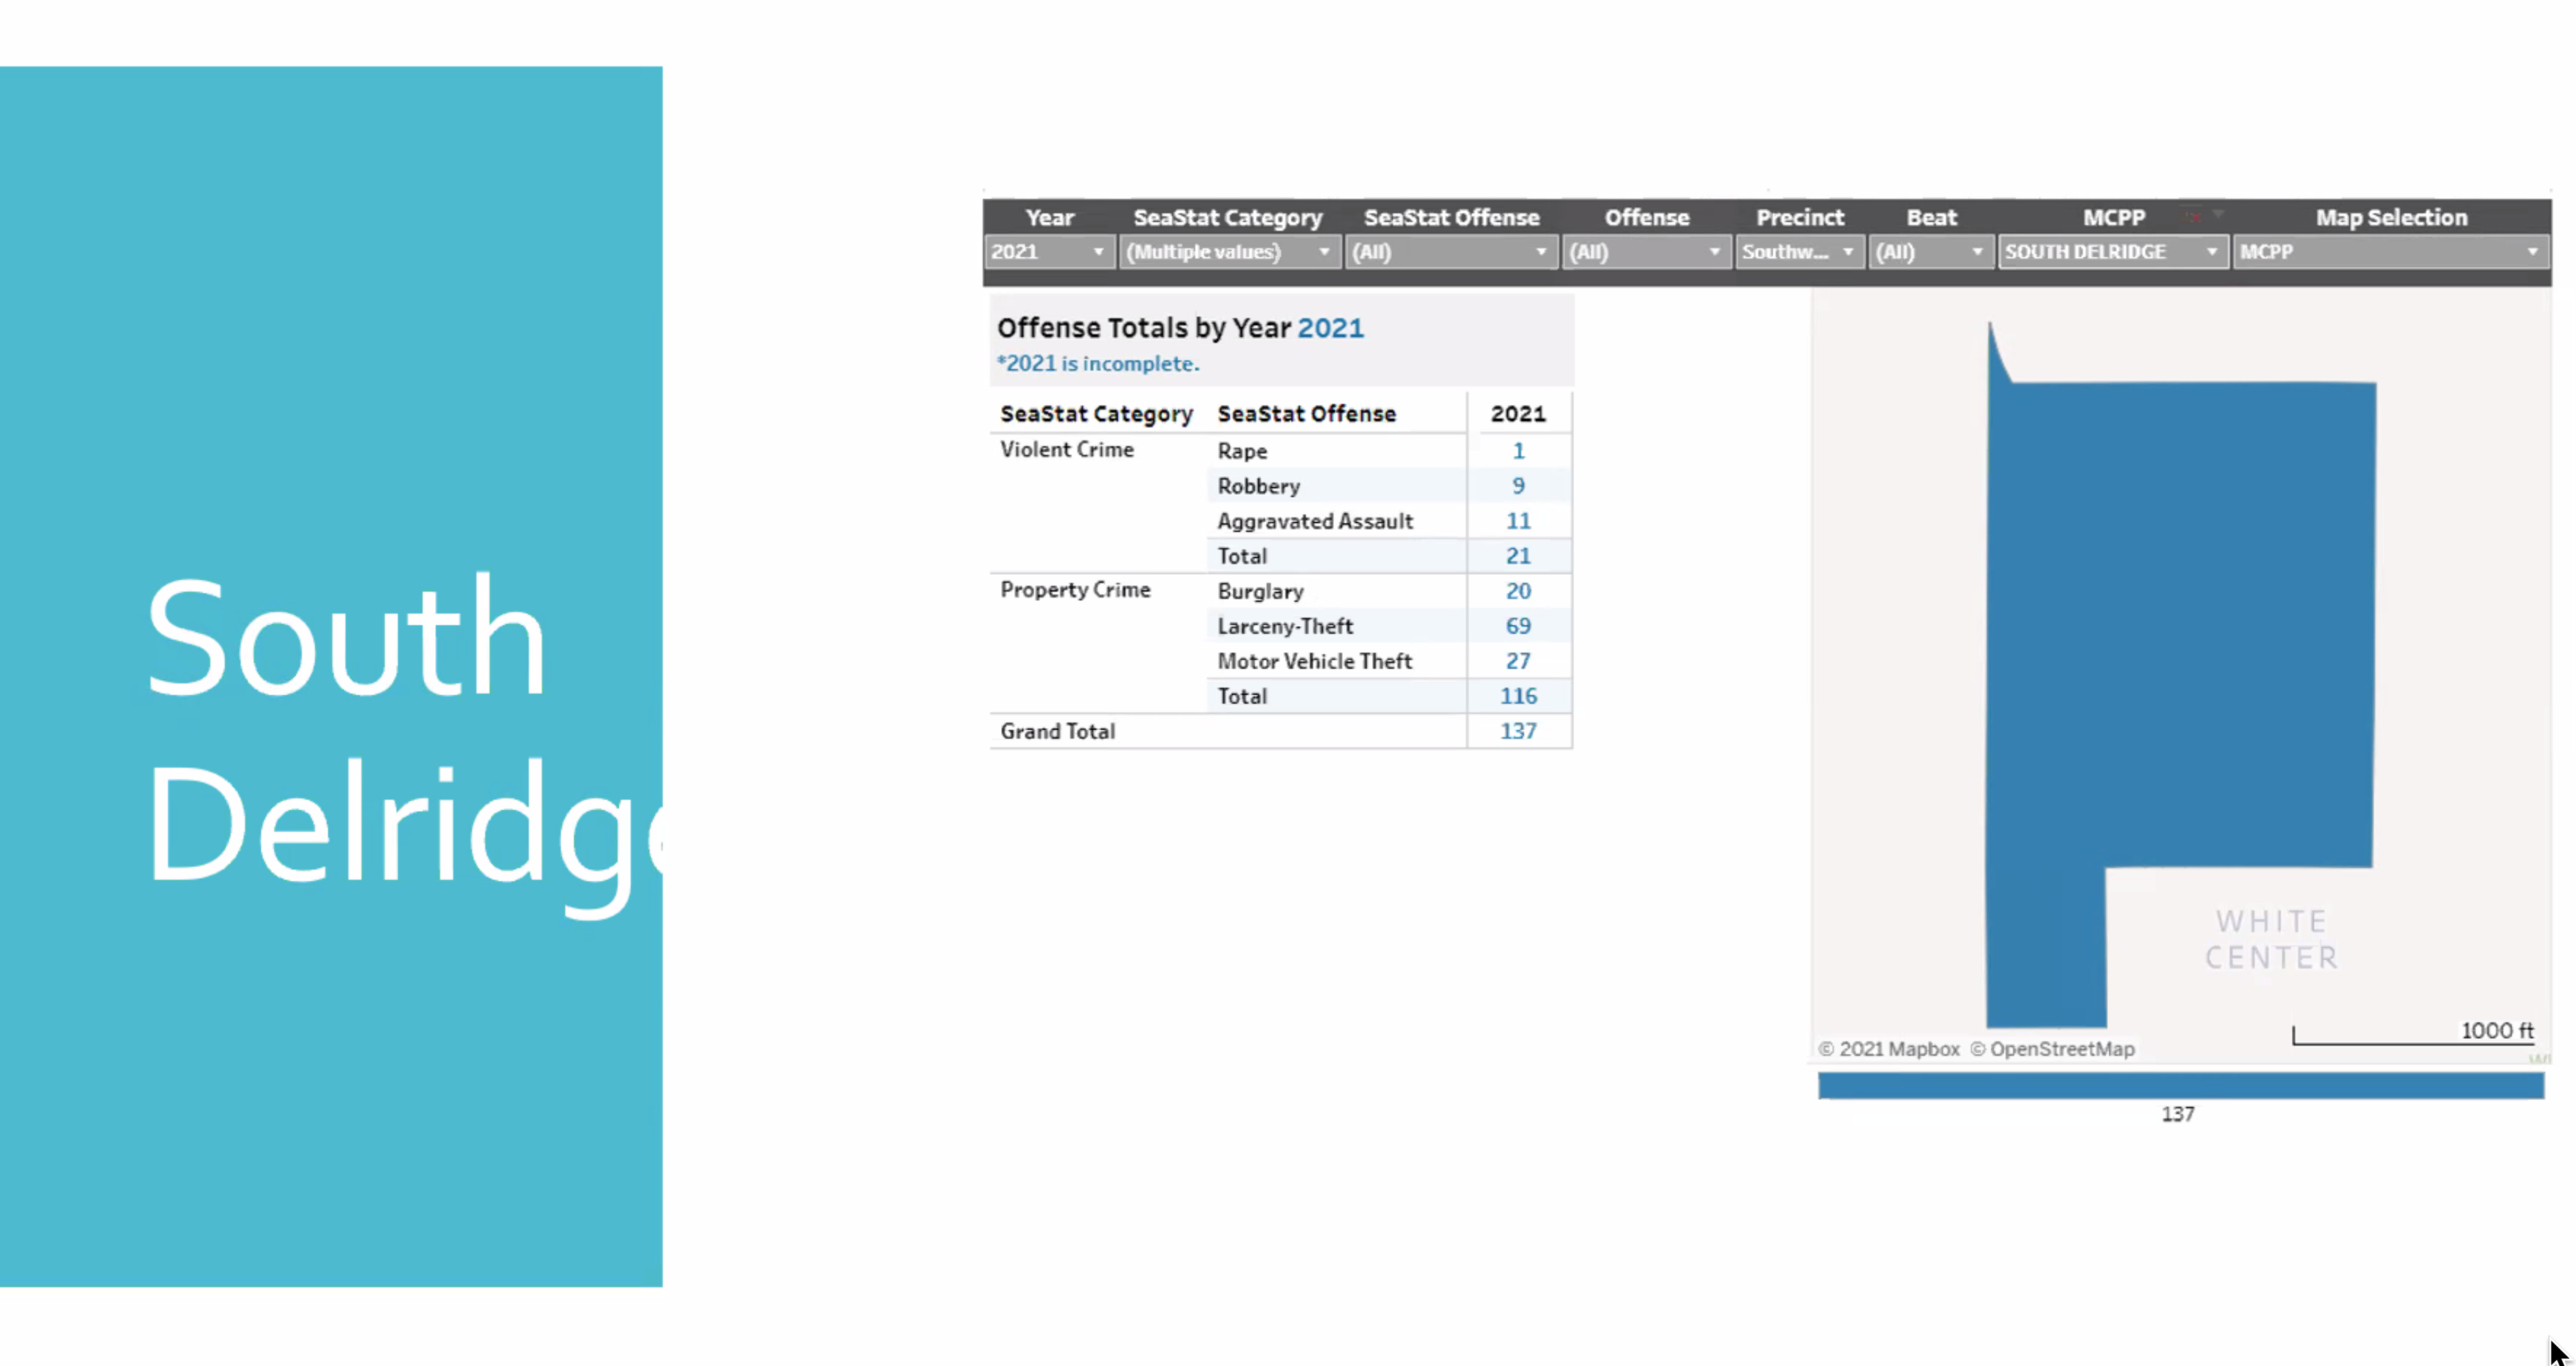
Task: Click the incomplete 2021 data note link
Action: pos(1097,363)
